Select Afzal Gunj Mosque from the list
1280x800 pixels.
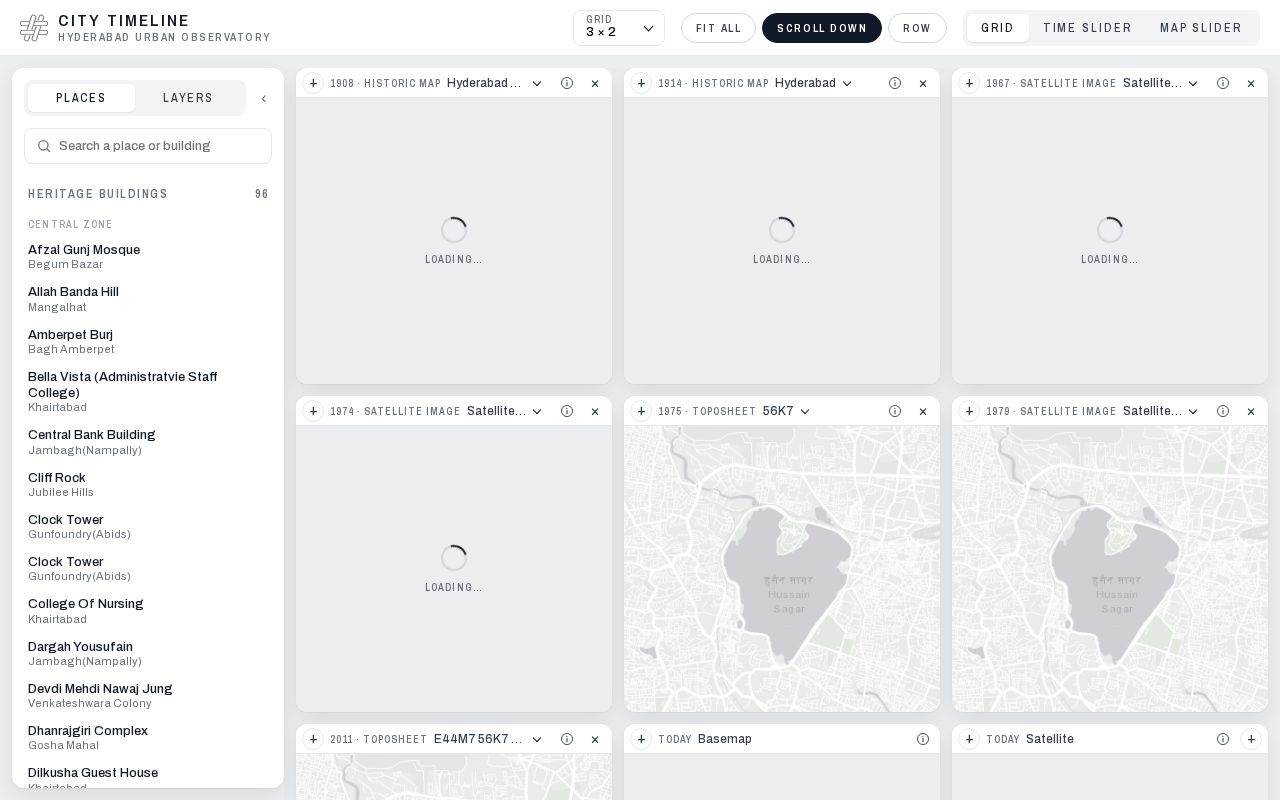[148, 257]
